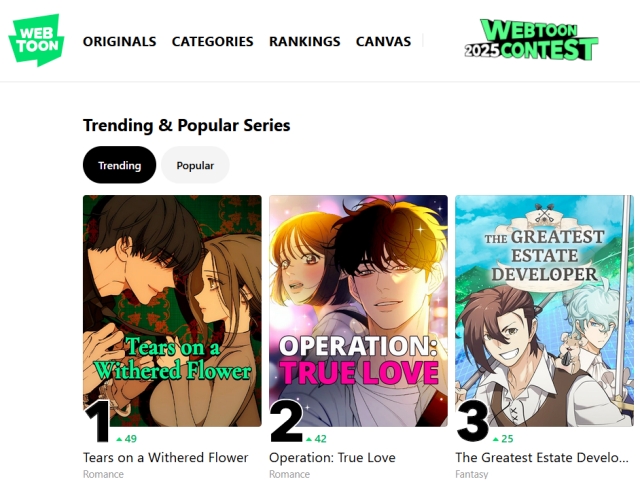Go to the RANKINGS page
This screenshot has width=640, height=490.
tap(304, 41)
